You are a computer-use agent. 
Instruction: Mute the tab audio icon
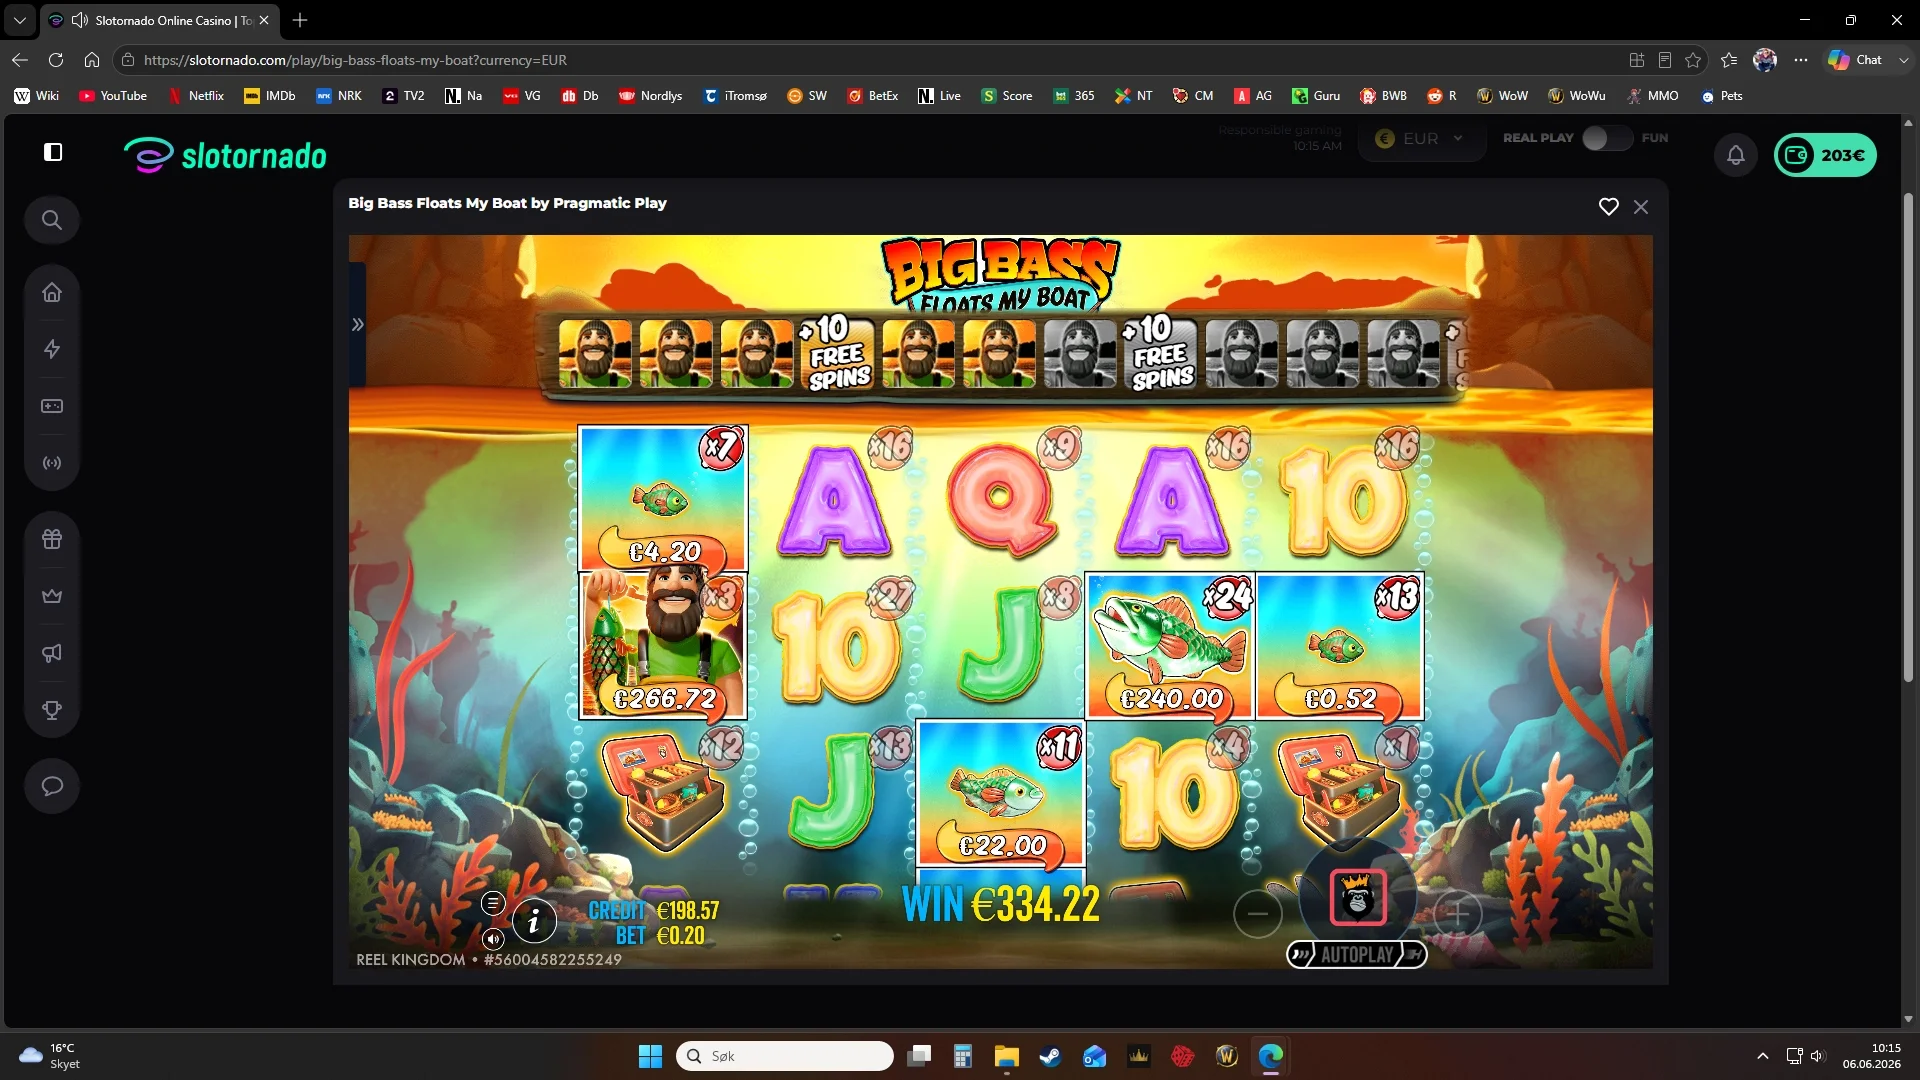click(x=80, y=20)
